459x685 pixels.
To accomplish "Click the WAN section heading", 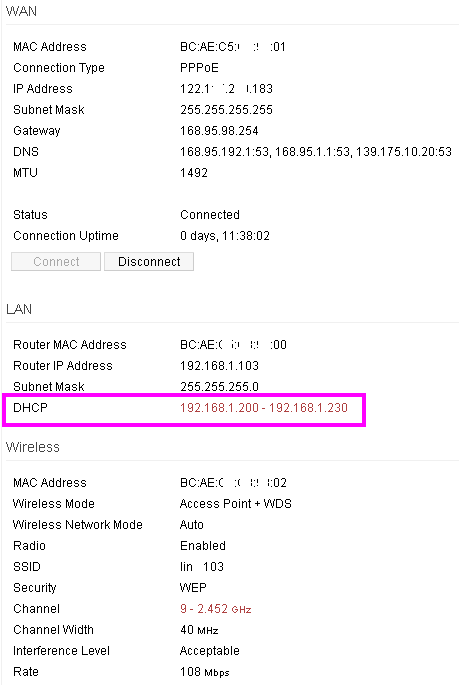I will pos(21,11).
